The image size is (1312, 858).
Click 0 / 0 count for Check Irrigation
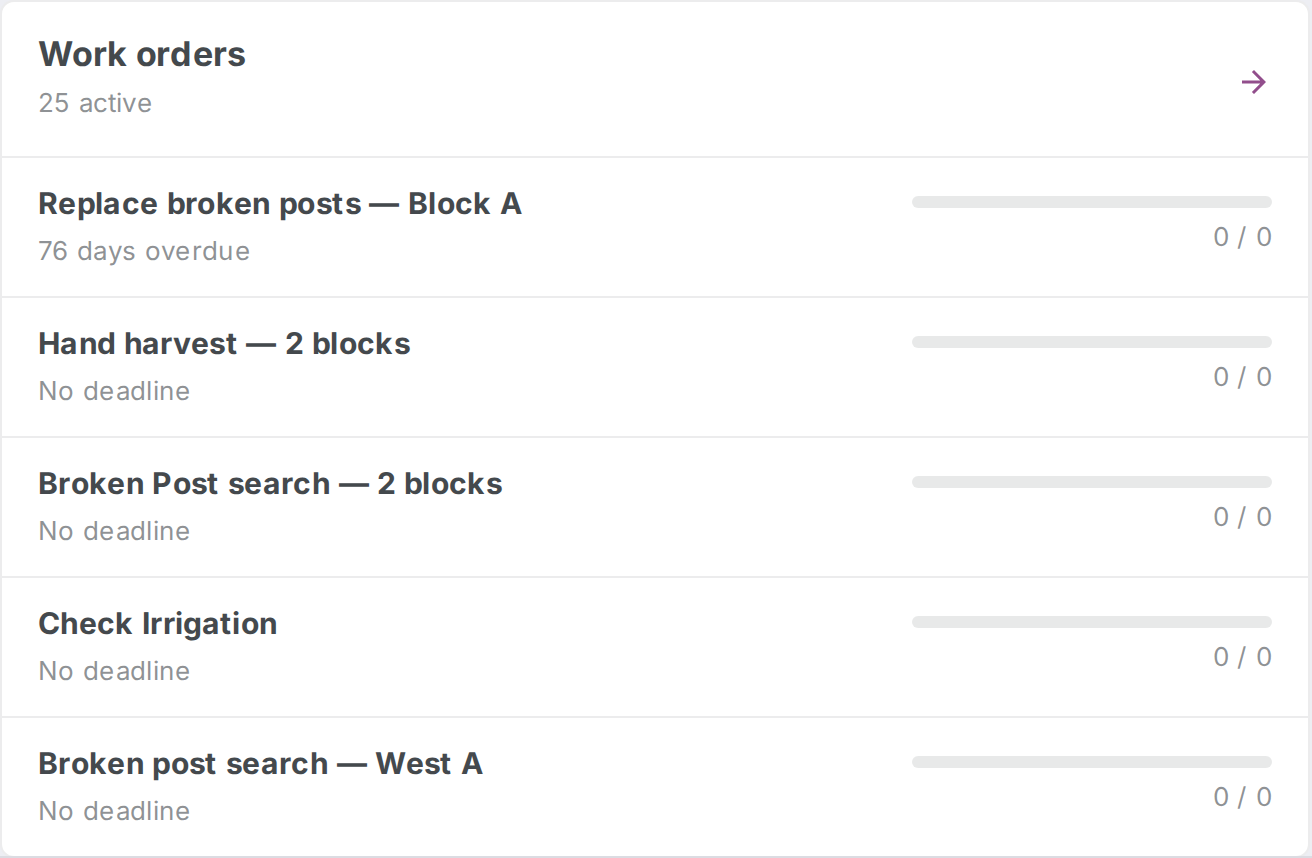[x=1242, y=657]
